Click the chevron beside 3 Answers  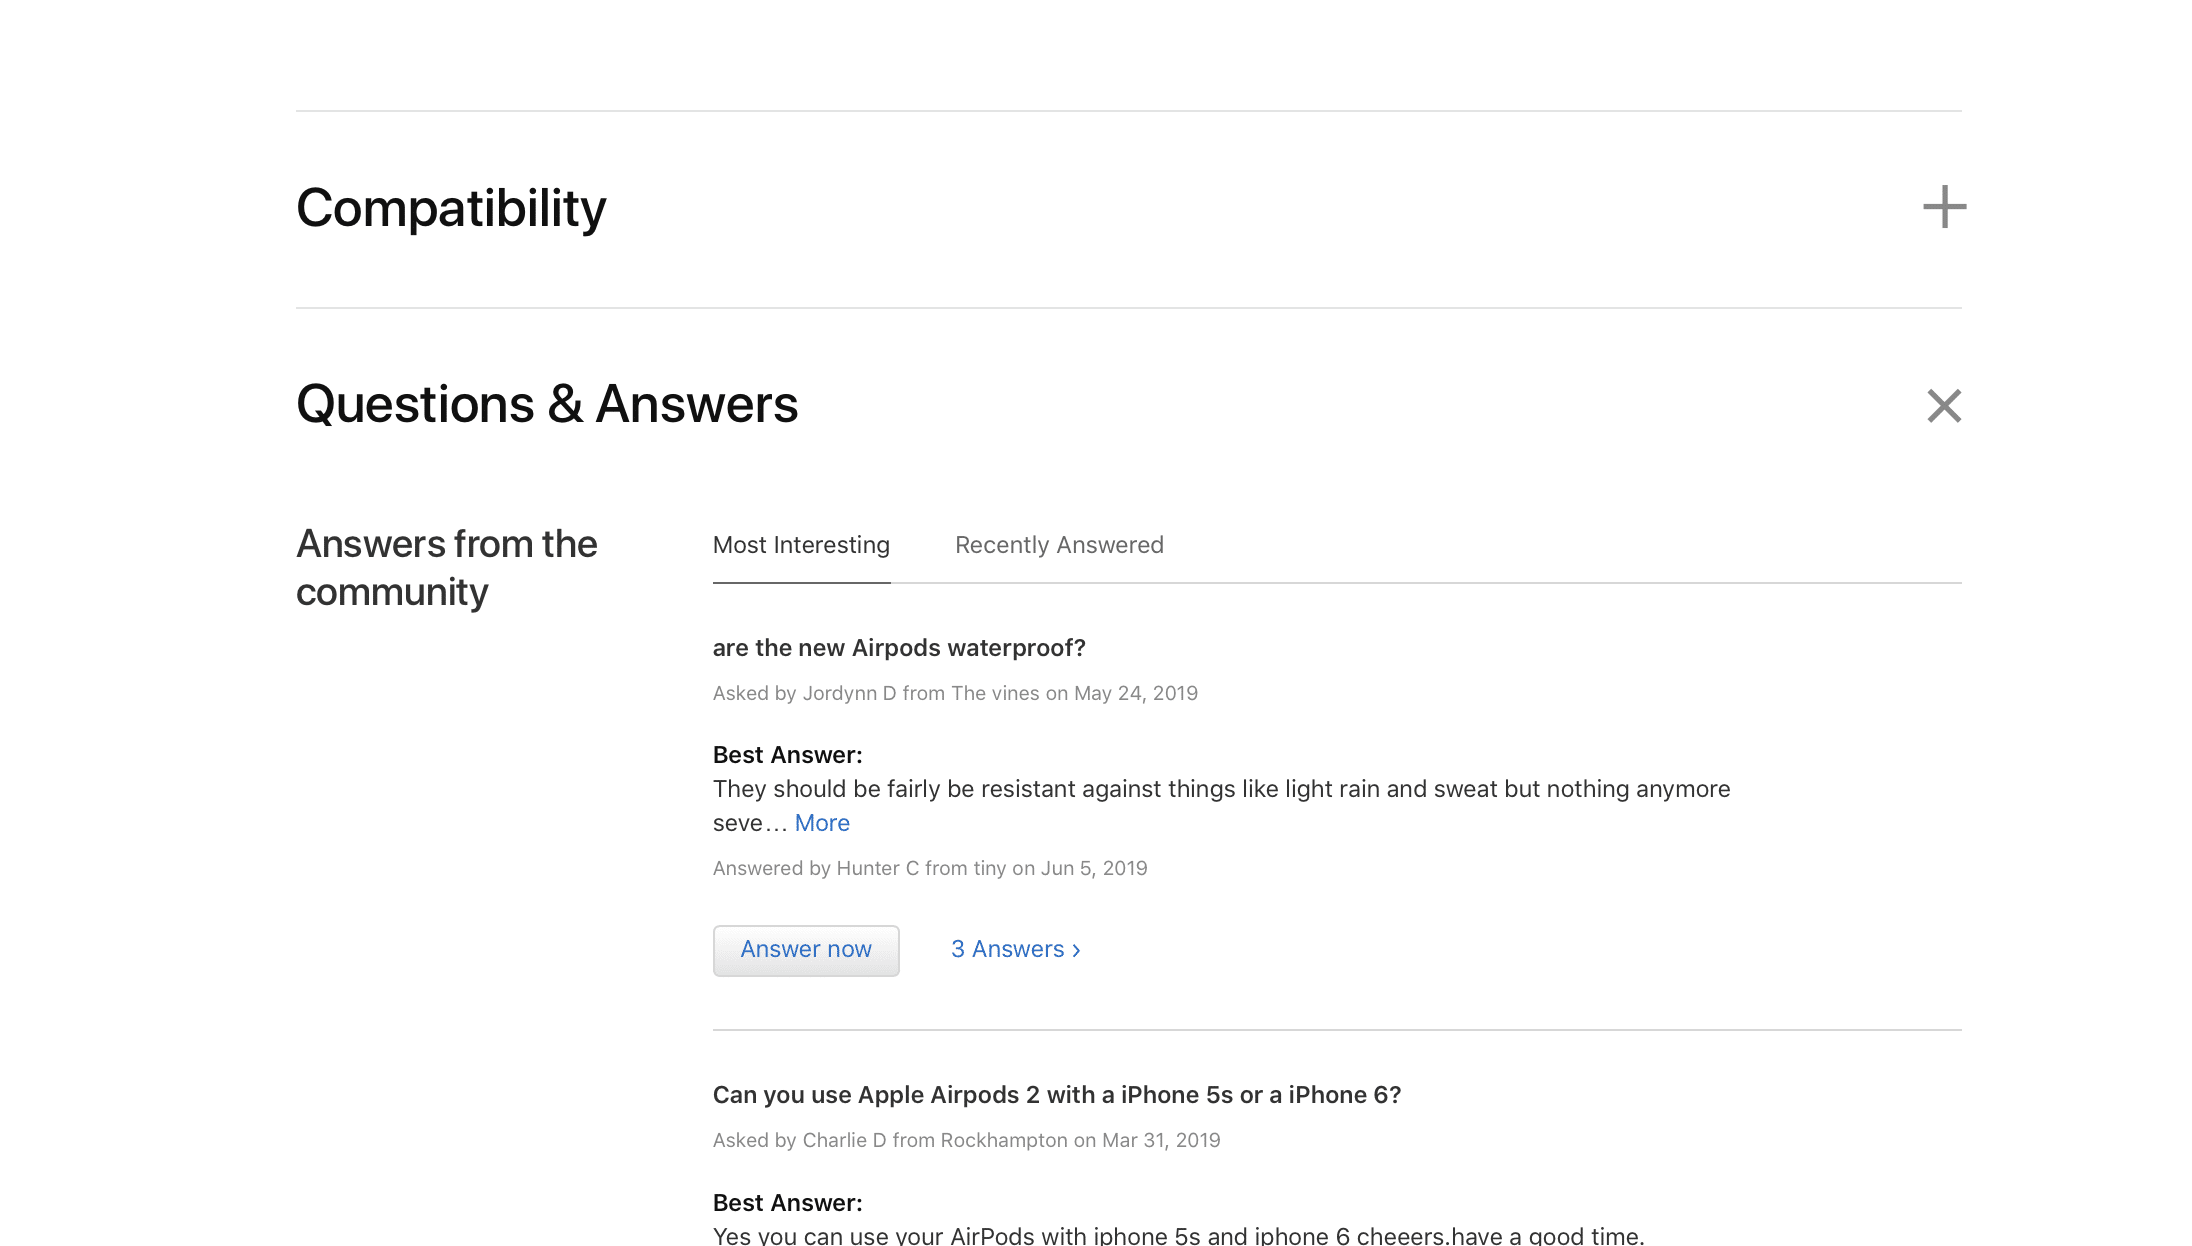tap(1076, 950)
